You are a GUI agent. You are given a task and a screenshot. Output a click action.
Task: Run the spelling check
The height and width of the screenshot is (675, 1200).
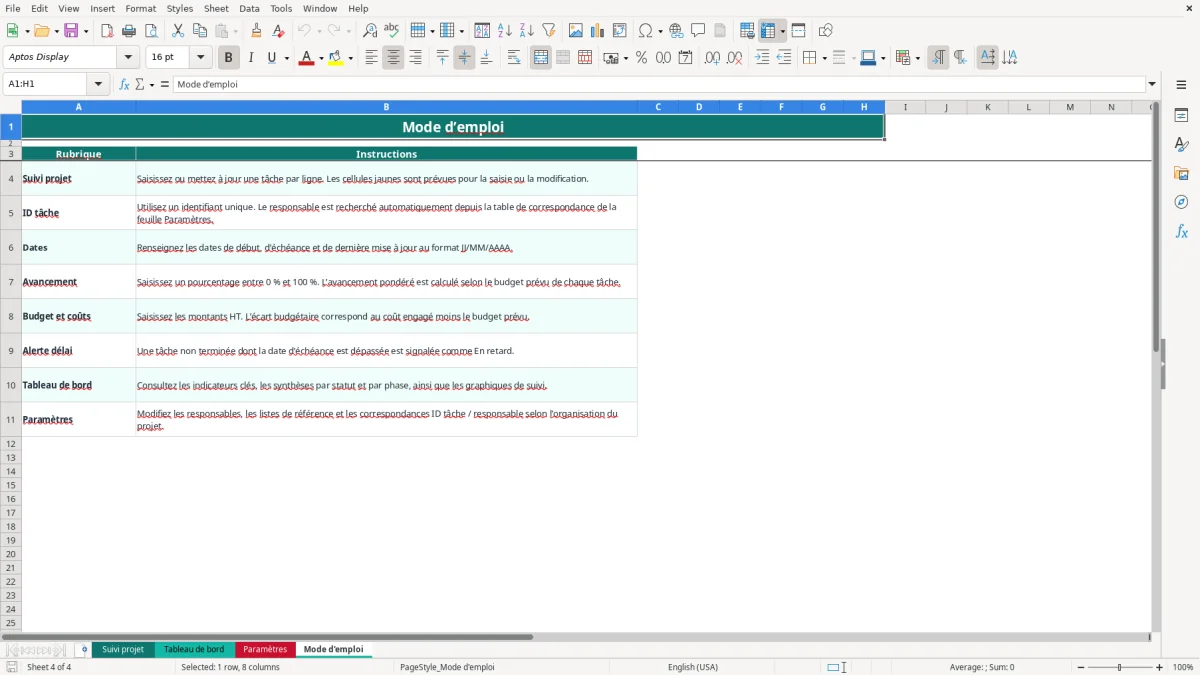[392, 31]
